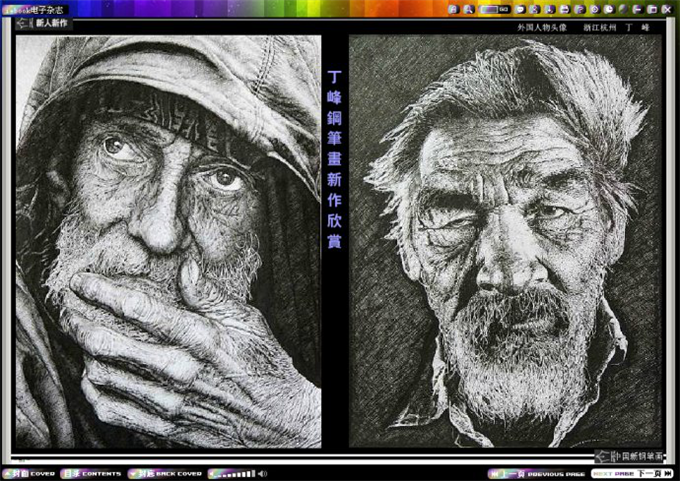Click the hooded old man portrait
The image size is (680, 481).
click(x=169, y=242)
